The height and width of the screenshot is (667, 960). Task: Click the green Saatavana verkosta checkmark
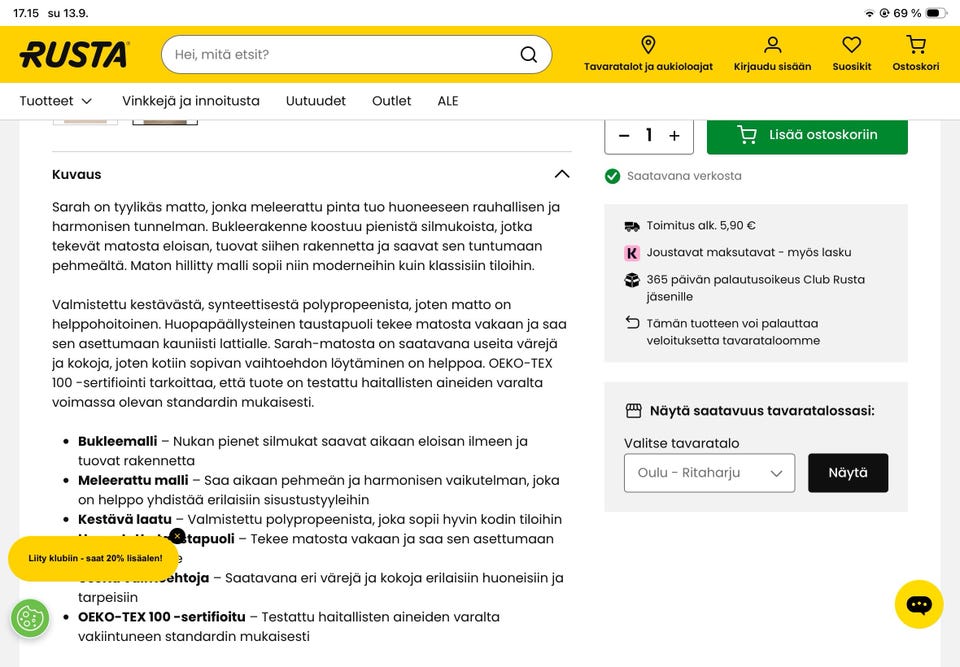pyautogui.click(x=612, y=176)
